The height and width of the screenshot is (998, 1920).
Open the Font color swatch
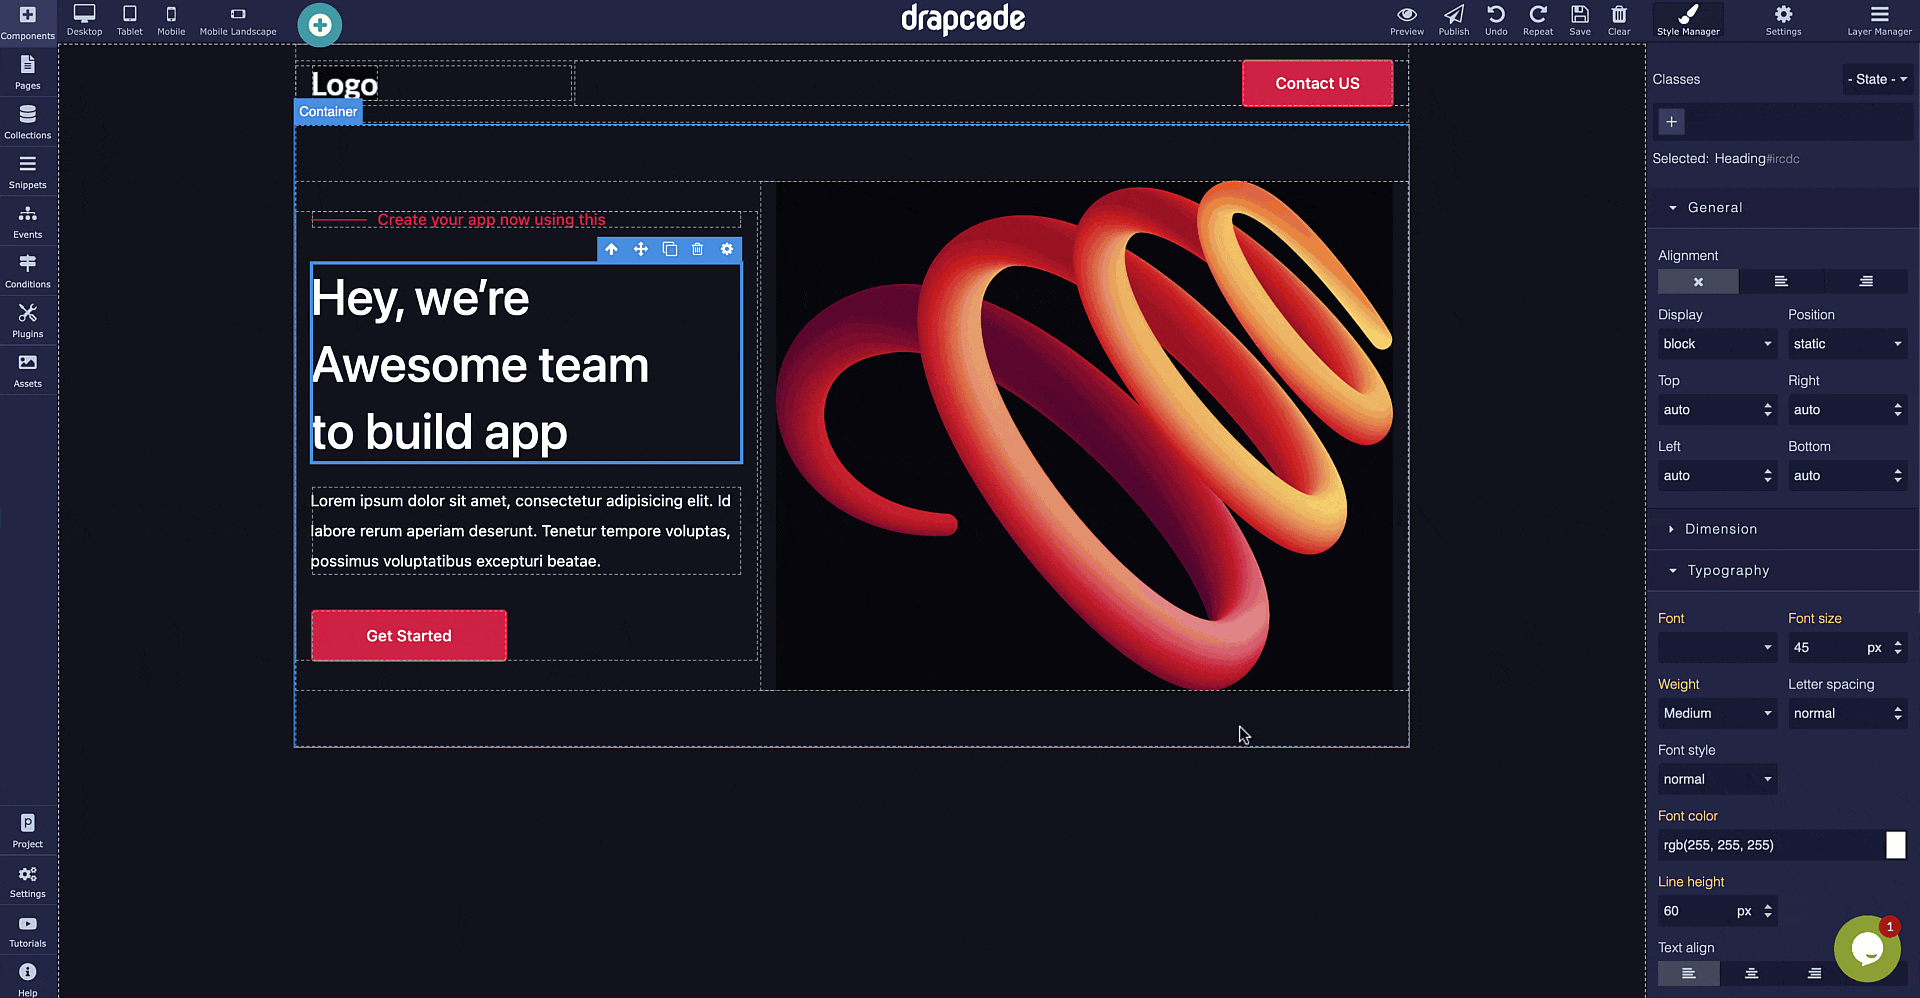click(x=1897, y=845)
